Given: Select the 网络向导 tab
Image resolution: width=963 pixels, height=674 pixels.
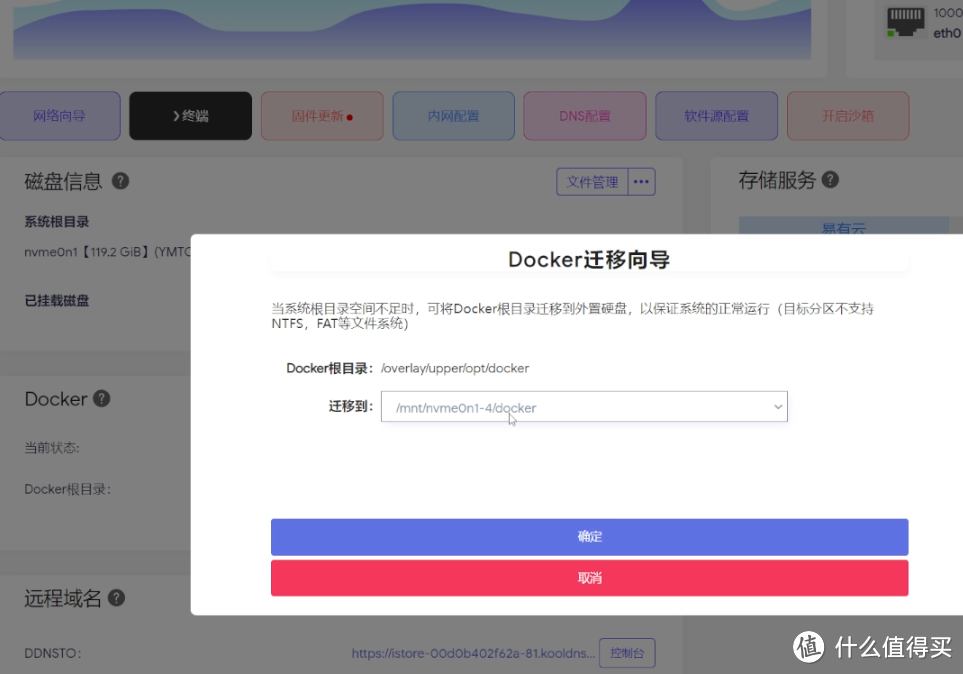Looking at the screenshot, I should tap(60, 115).
